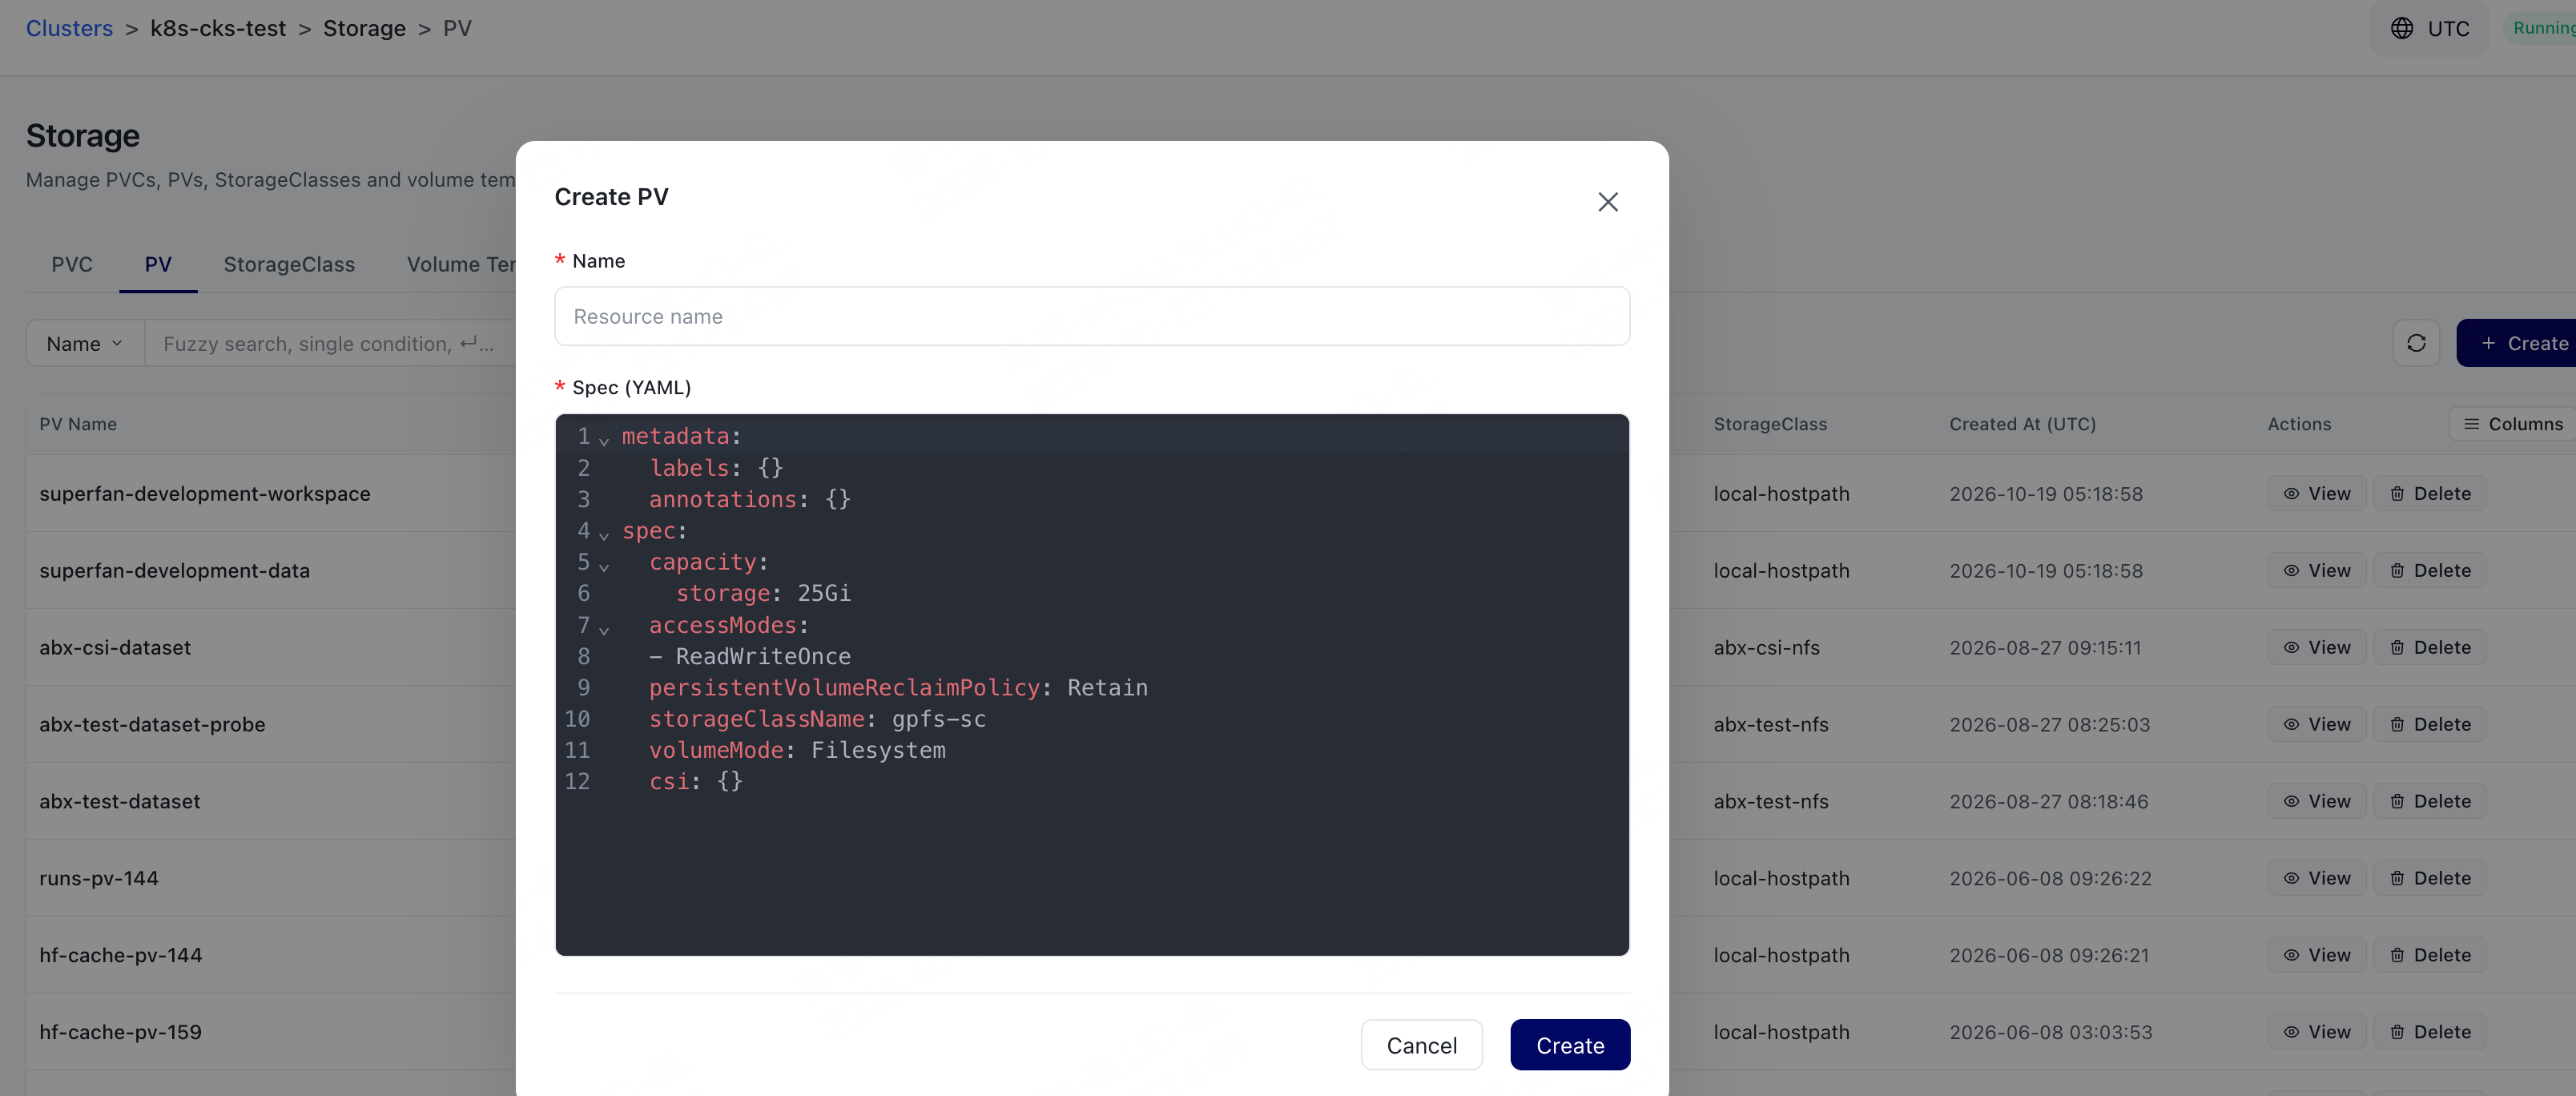
Task: Click abx-csi-dataset PV name
Action: pos(115,647)
